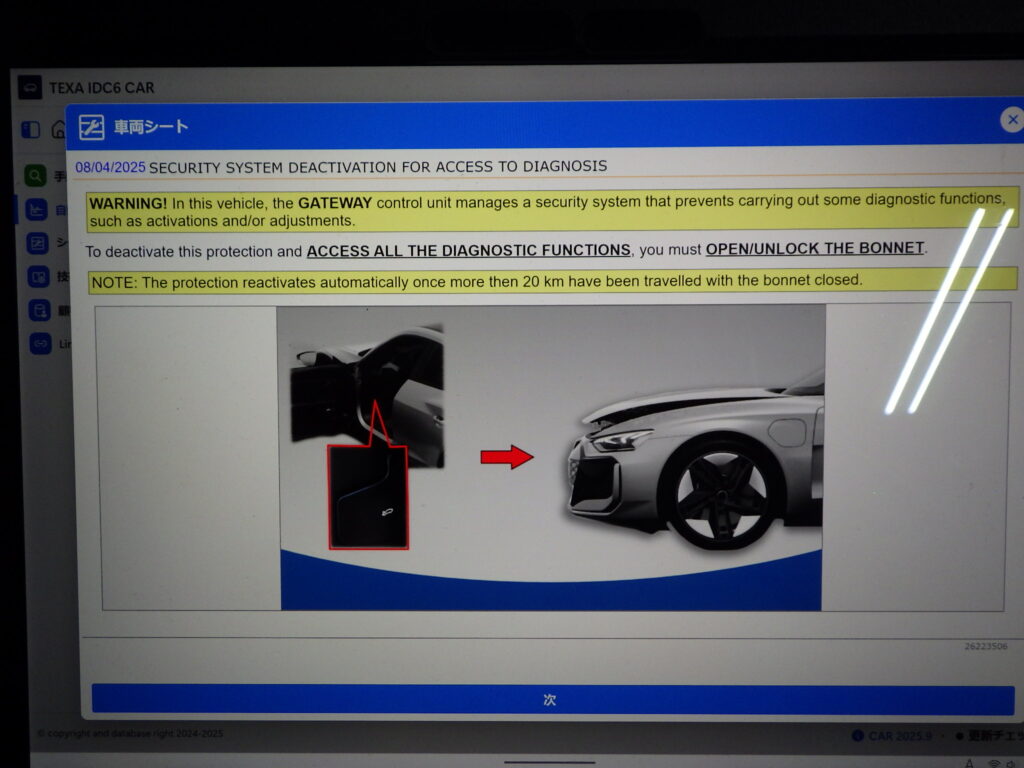Click the red arrow in the illustration
1024x768 pixels.
507,457
